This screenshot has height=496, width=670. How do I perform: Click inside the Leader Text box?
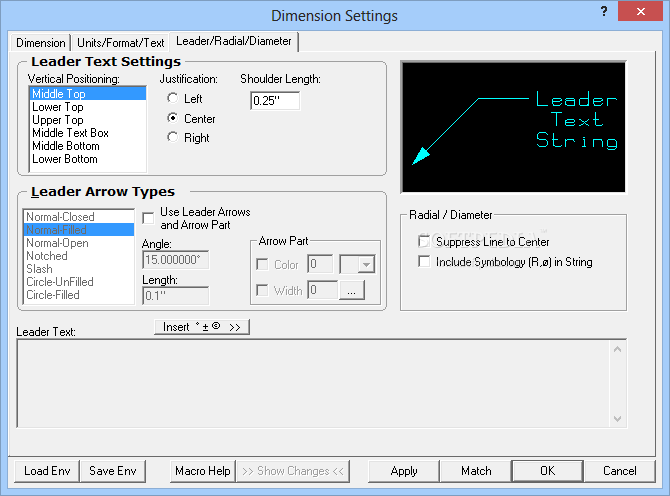point(314,383)
